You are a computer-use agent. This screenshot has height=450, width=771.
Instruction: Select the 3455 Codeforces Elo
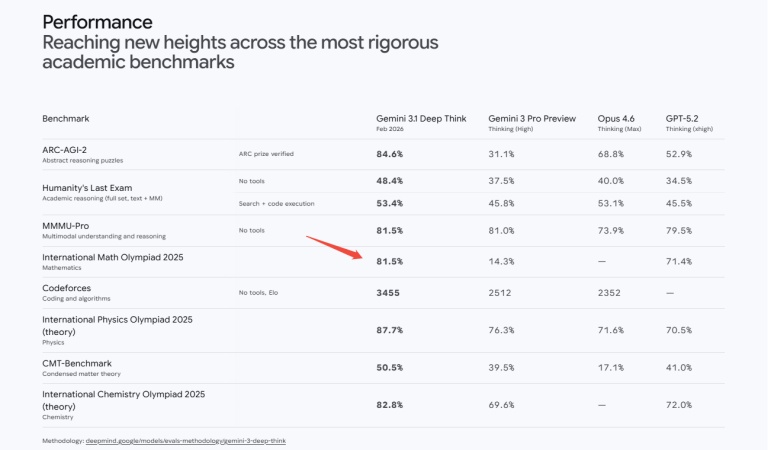(x=388, y=293)
